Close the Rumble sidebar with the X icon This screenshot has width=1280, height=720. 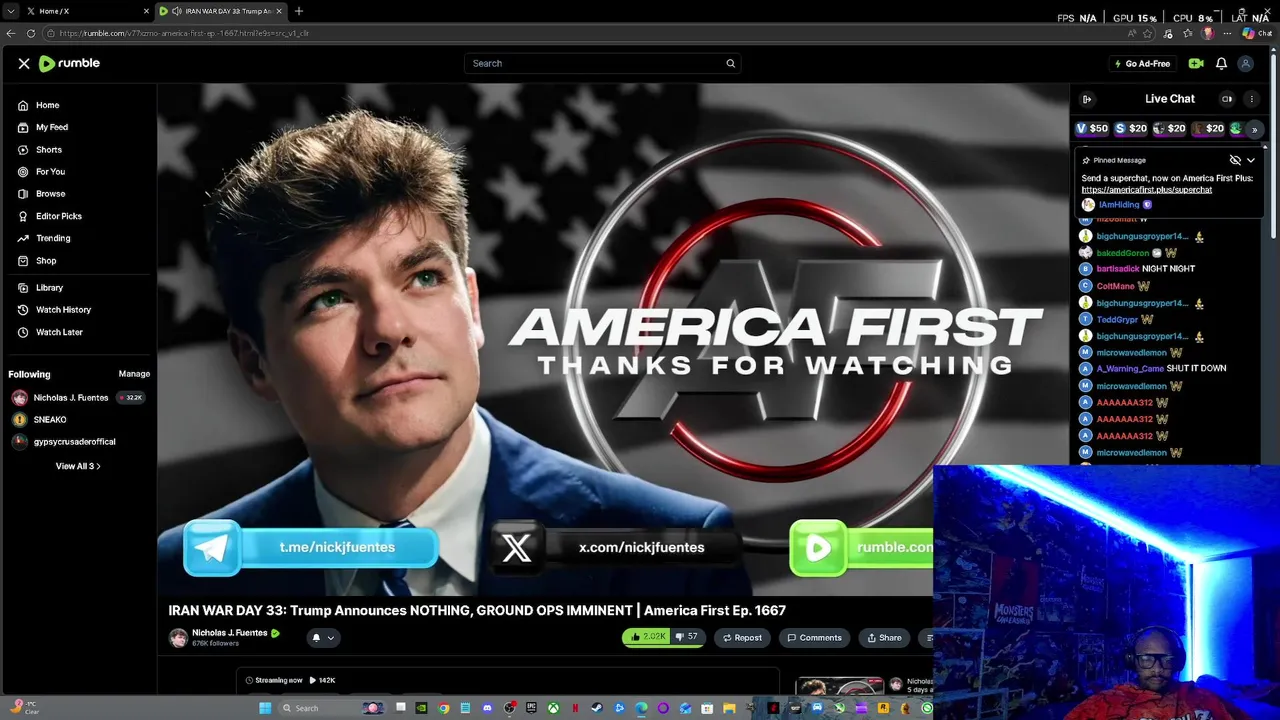click(24, 63)
